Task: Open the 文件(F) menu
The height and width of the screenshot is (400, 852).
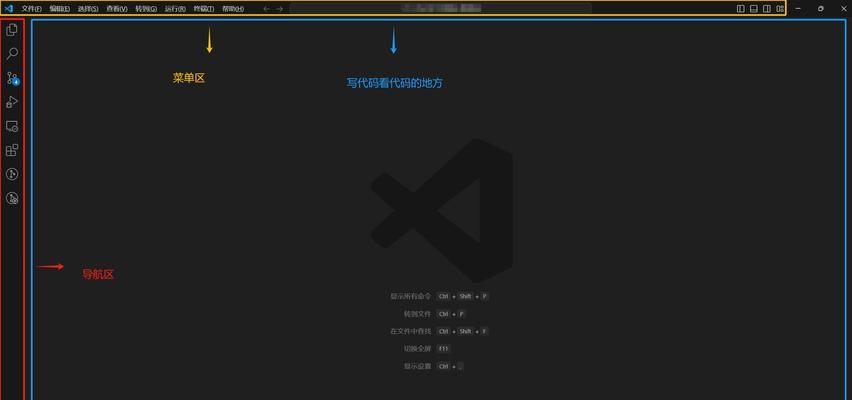Action: pos(32,9)
